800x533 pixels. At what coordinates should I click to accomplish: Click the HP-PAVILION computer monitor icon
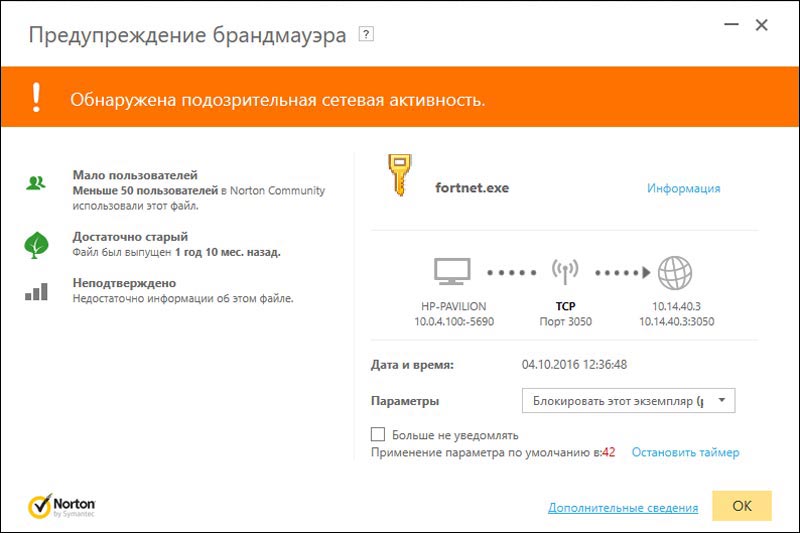452,272
